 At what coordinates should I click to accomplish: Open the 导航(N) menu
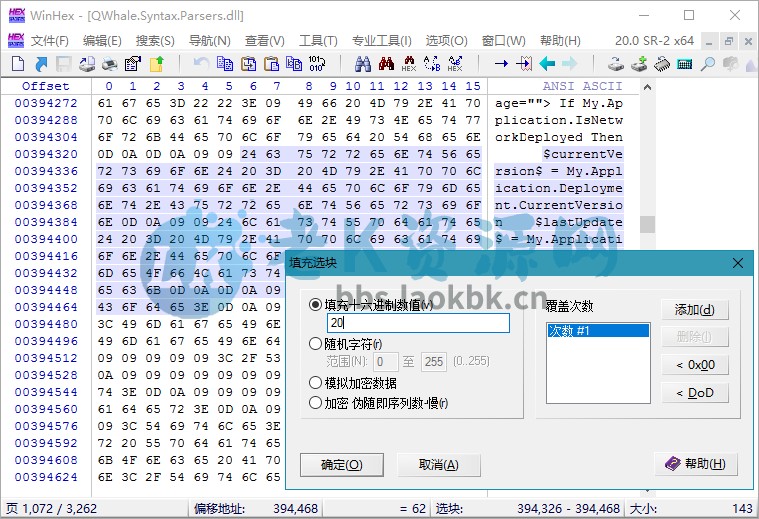(x=210, y=41)
